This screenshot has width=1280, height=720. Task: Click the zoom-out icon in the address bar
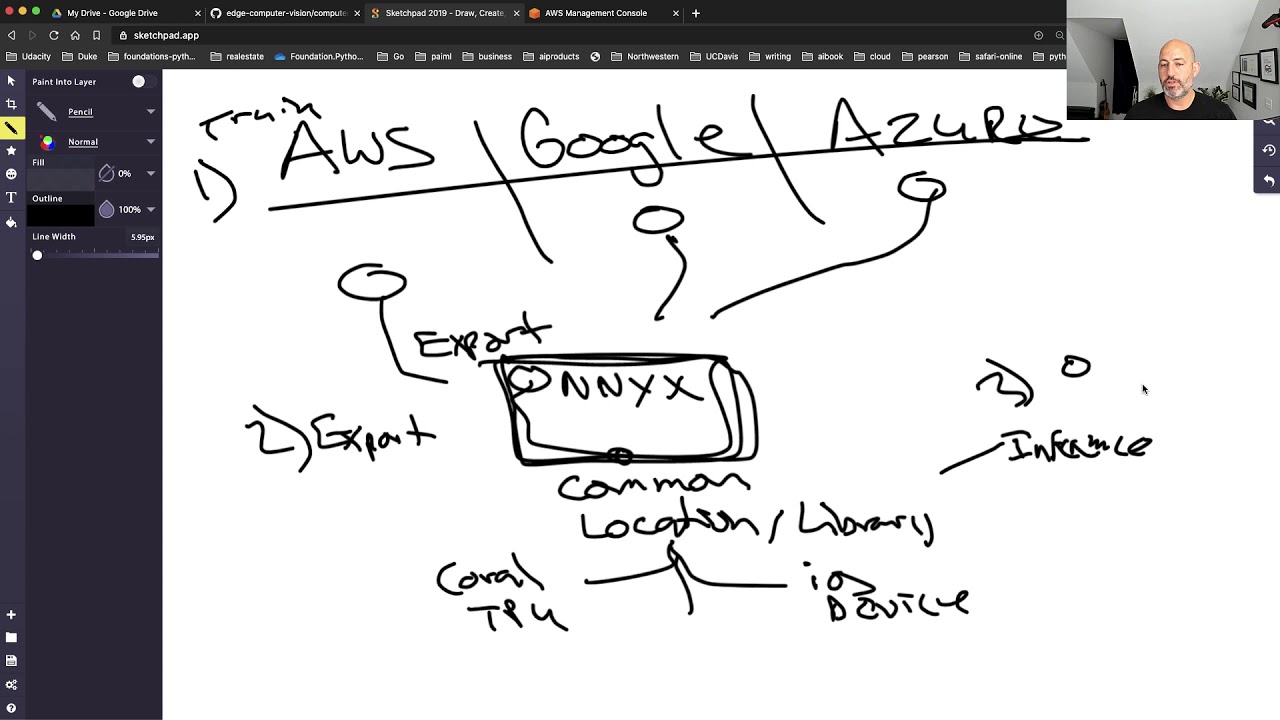click(x=1059, y=35)
